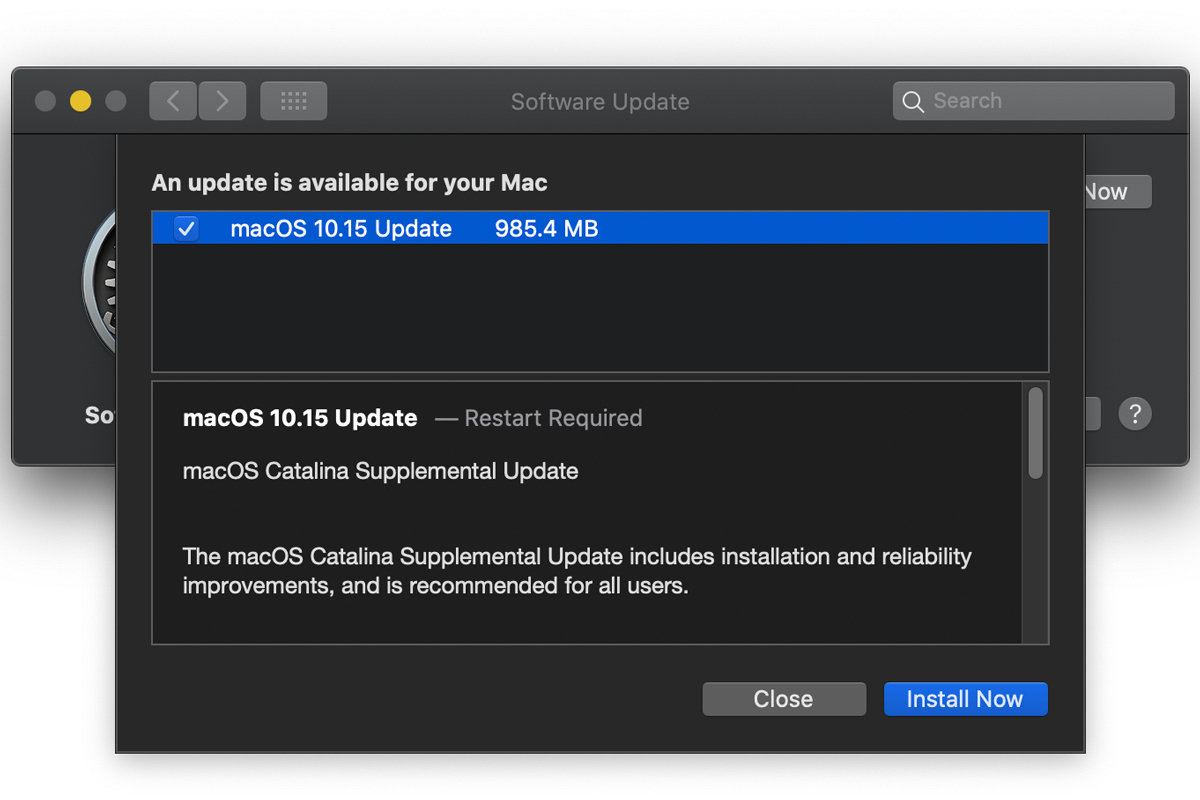Screen dimensions: 1200x800
Task: Open help with the question mark button
Action: click(x=1135, y=413)
